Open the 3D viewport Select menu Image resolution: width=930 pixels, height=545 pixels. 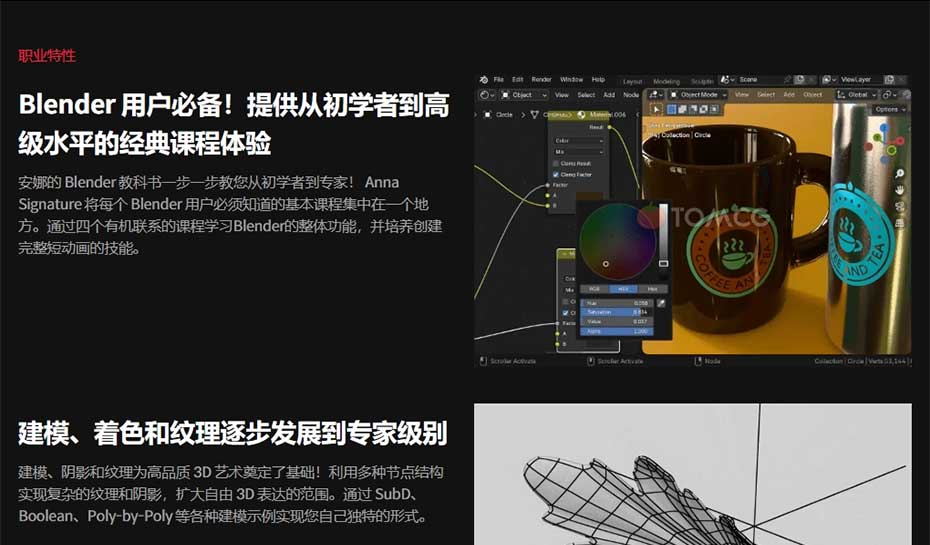(766, 95)
